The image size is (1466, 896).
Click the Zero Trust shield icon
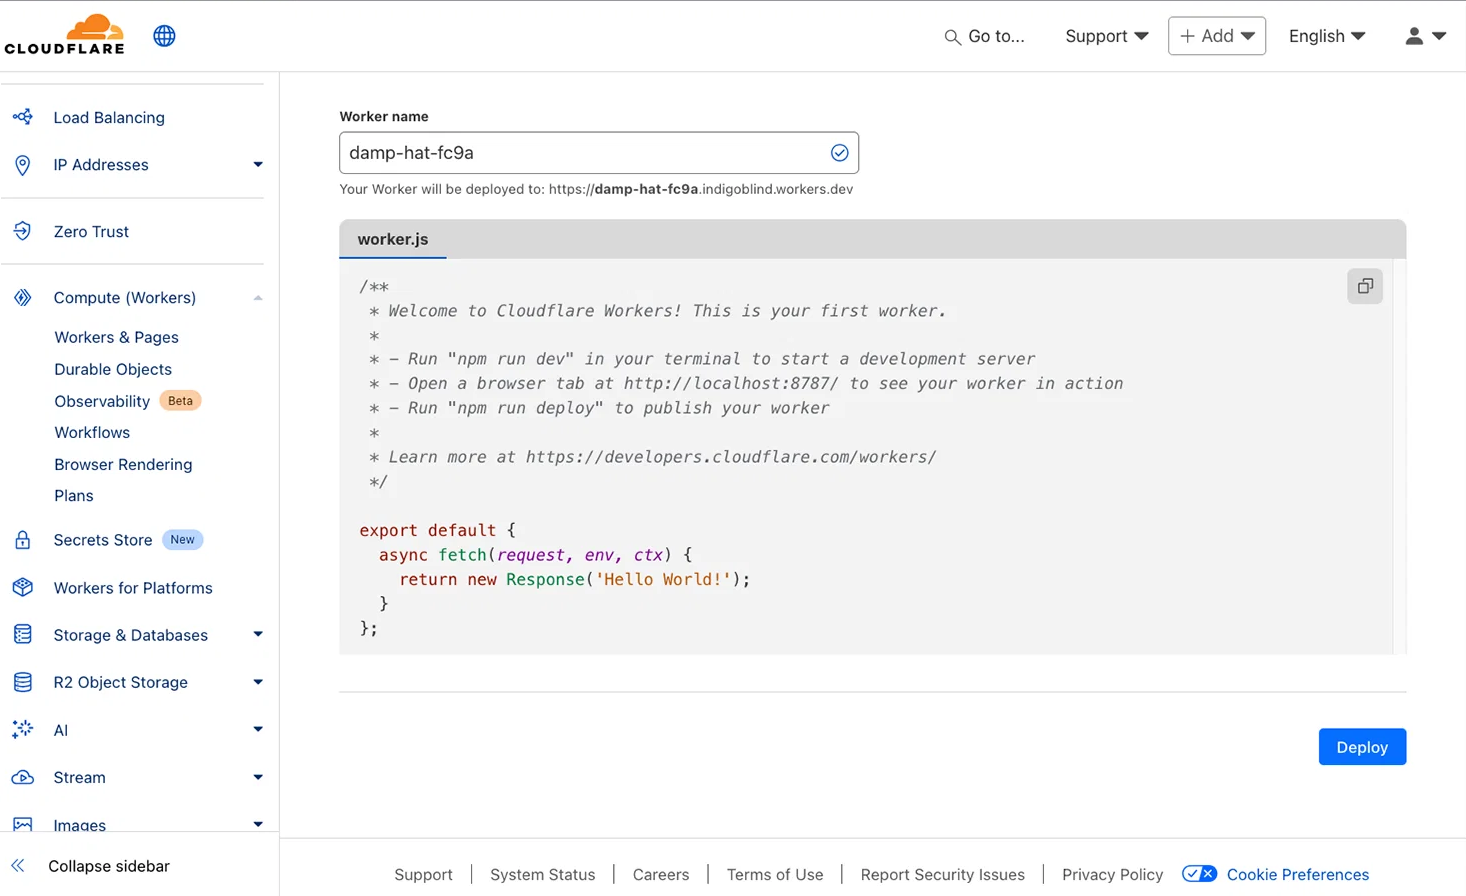23,231
